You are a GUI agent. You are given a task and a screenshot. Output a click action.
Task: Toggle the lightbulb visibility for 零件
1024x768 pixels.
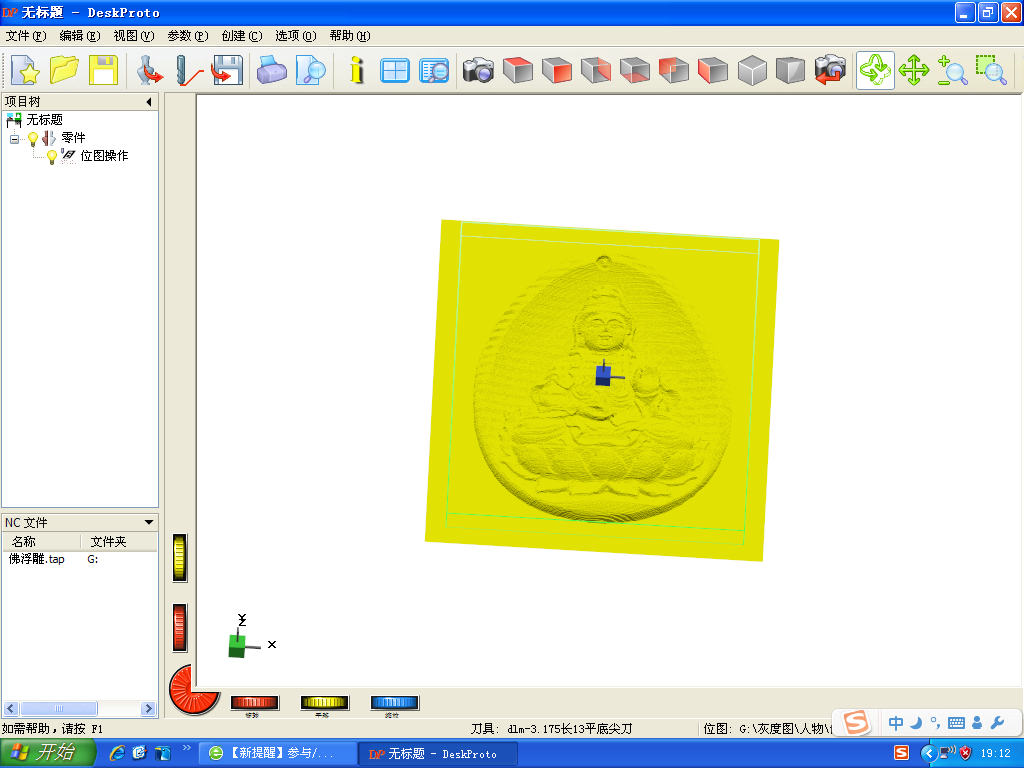33,138
